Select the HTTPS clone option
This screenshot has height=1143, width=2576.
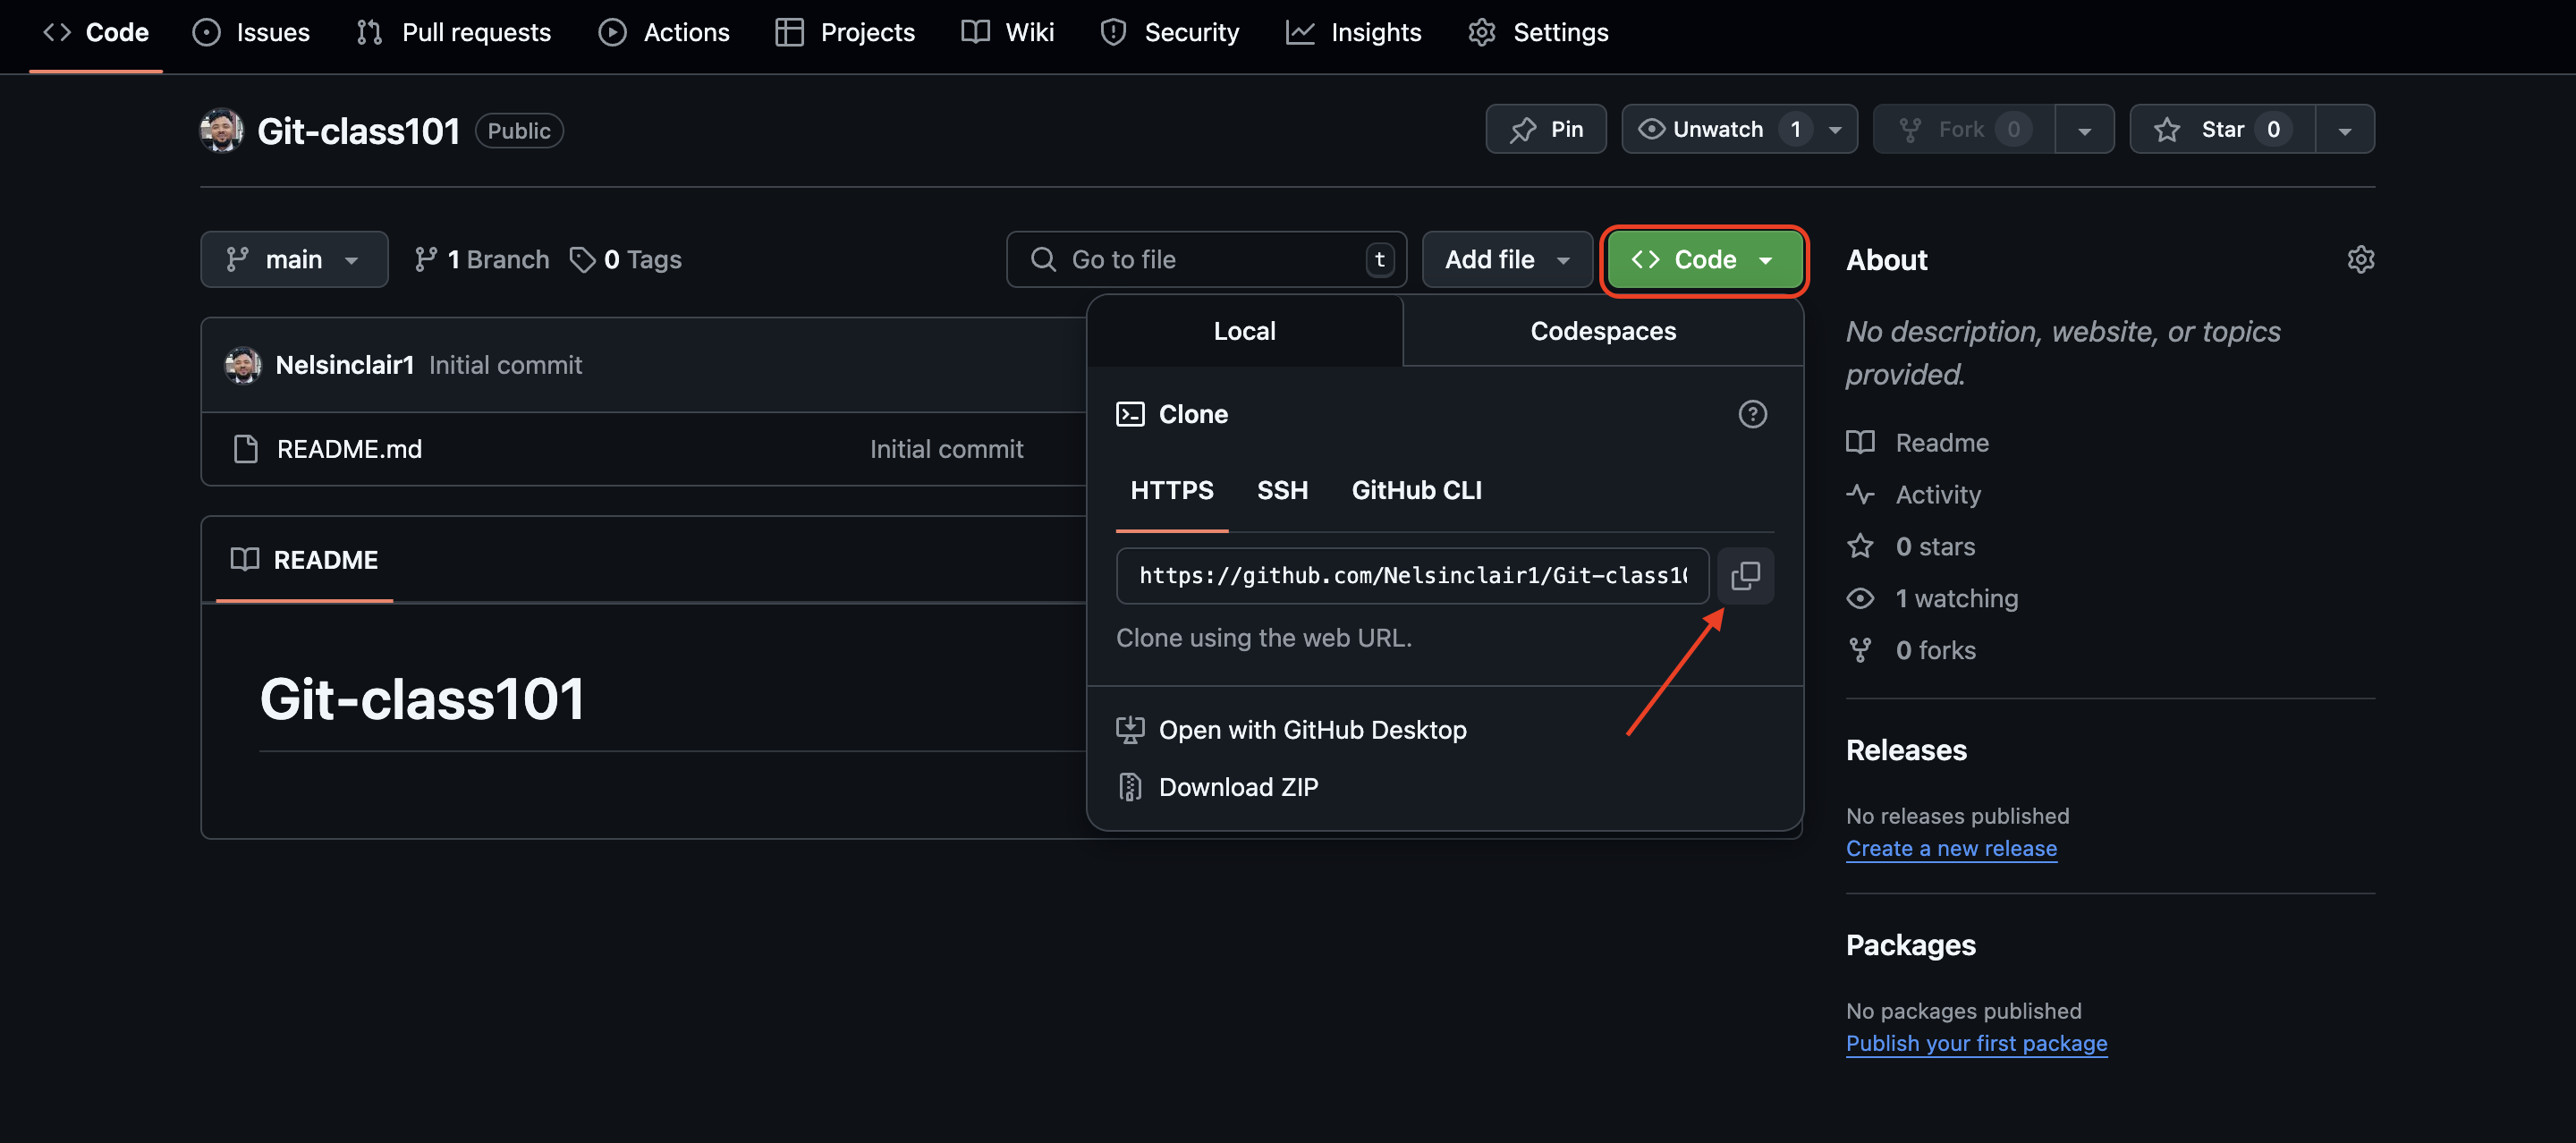tap(1172, 490)
